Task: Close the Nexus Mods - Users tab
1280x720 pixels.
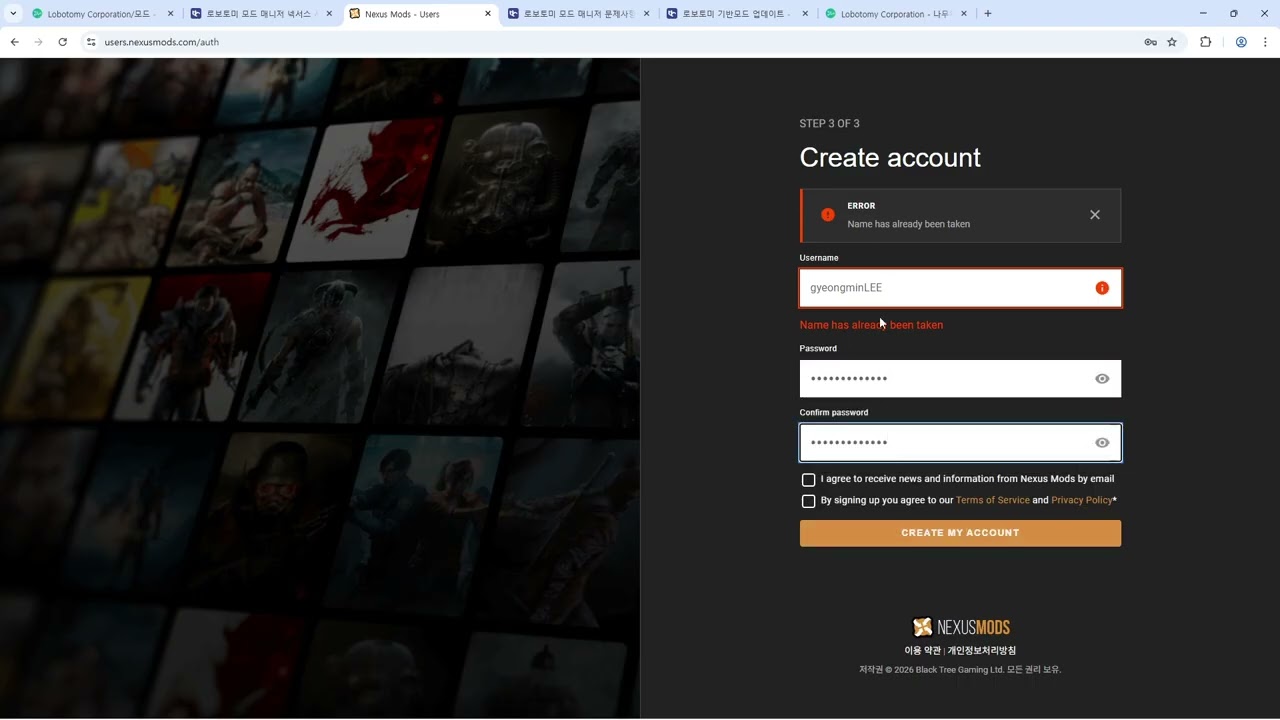Action: pos(488,14)
